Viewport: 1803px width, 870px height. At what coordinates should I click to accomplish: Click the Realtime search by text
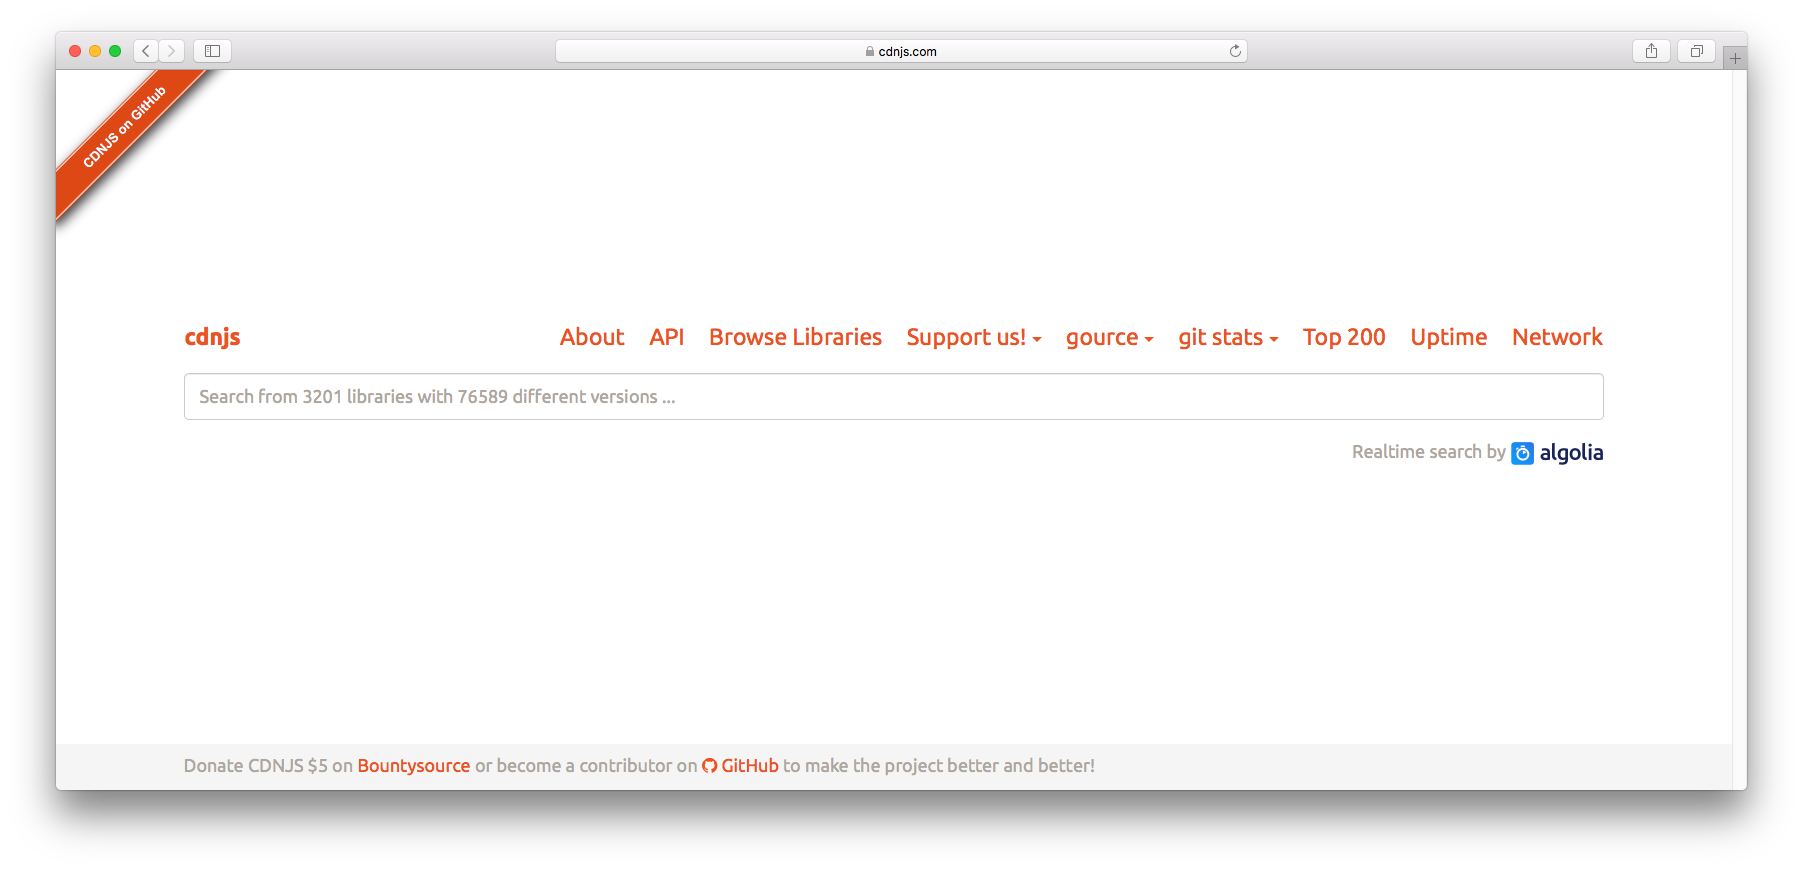[1428, 452]
